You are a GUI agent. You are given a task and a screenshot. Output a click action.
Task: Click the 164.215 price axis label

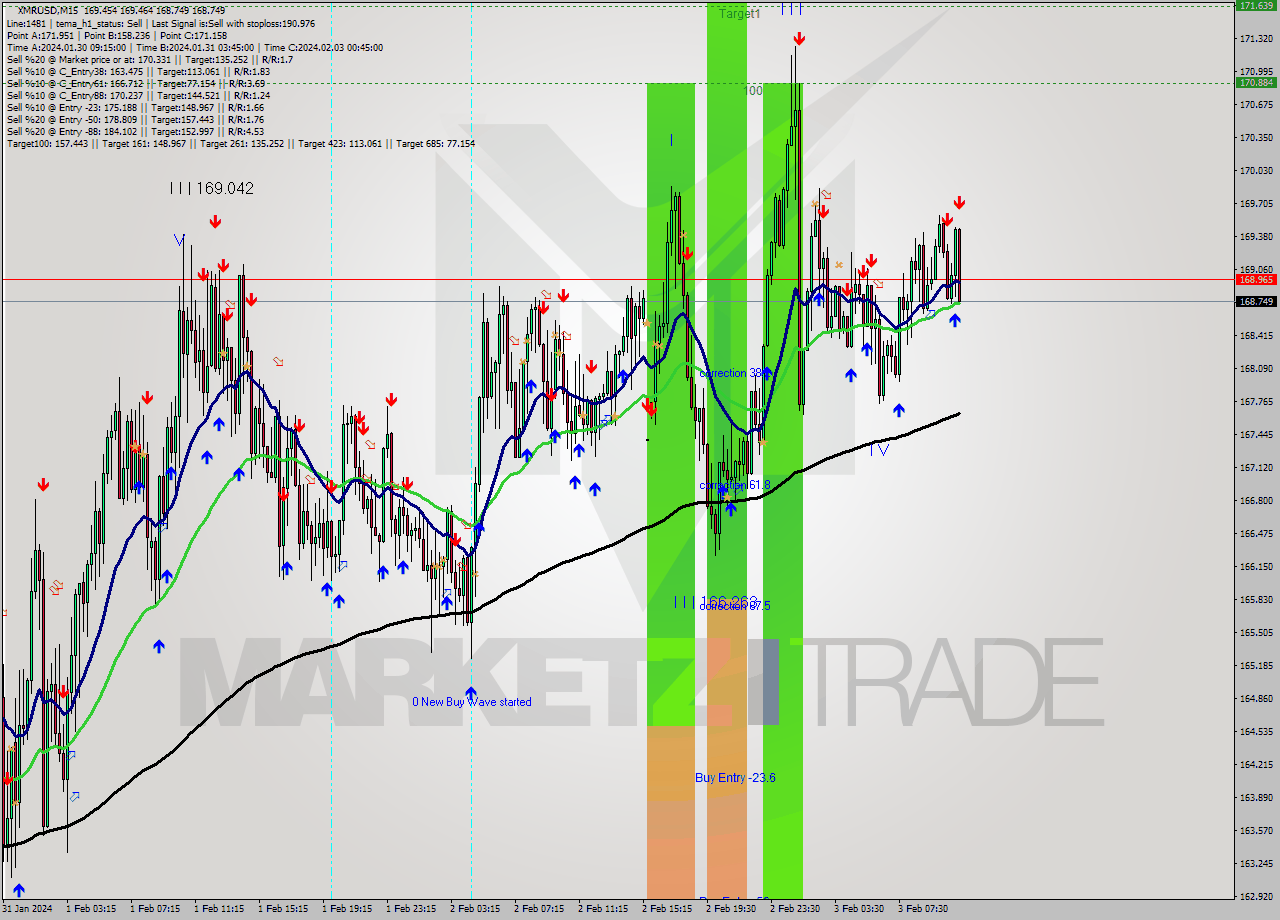point(1256,765)
